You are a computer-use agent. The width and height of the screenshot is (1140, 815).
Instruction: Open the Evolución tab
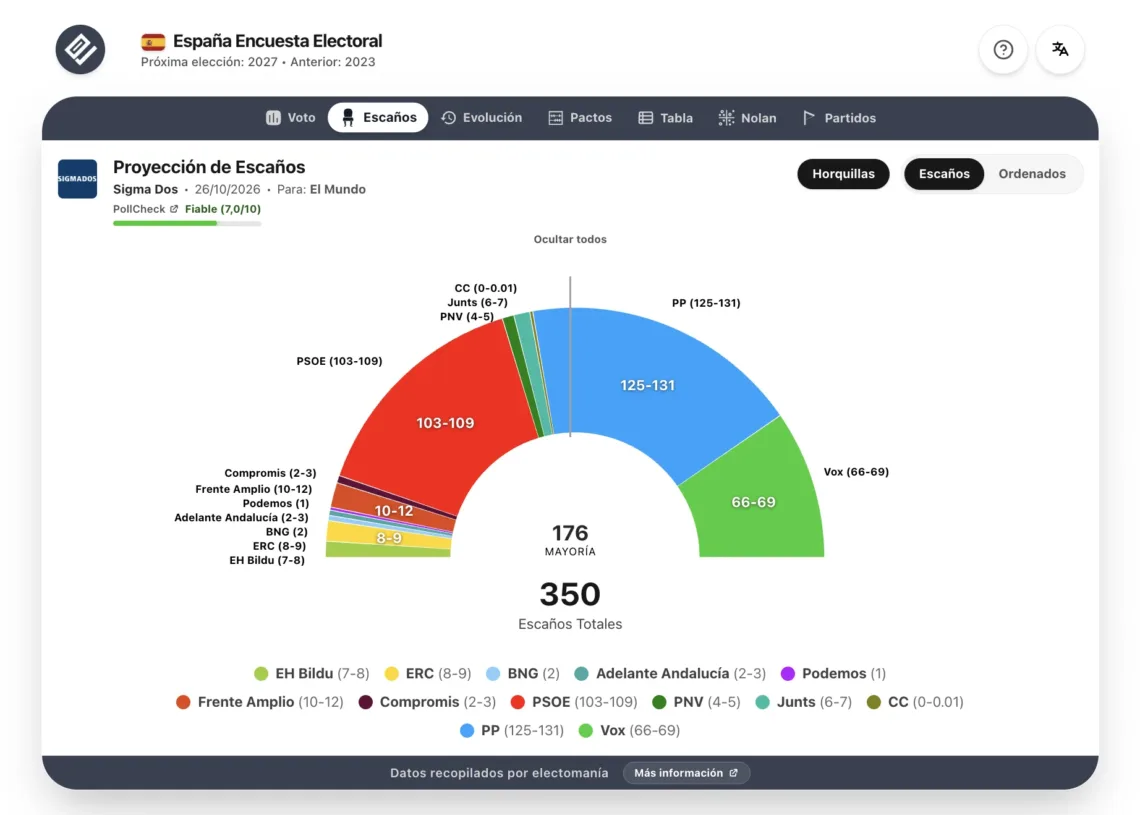coord(481,118)
